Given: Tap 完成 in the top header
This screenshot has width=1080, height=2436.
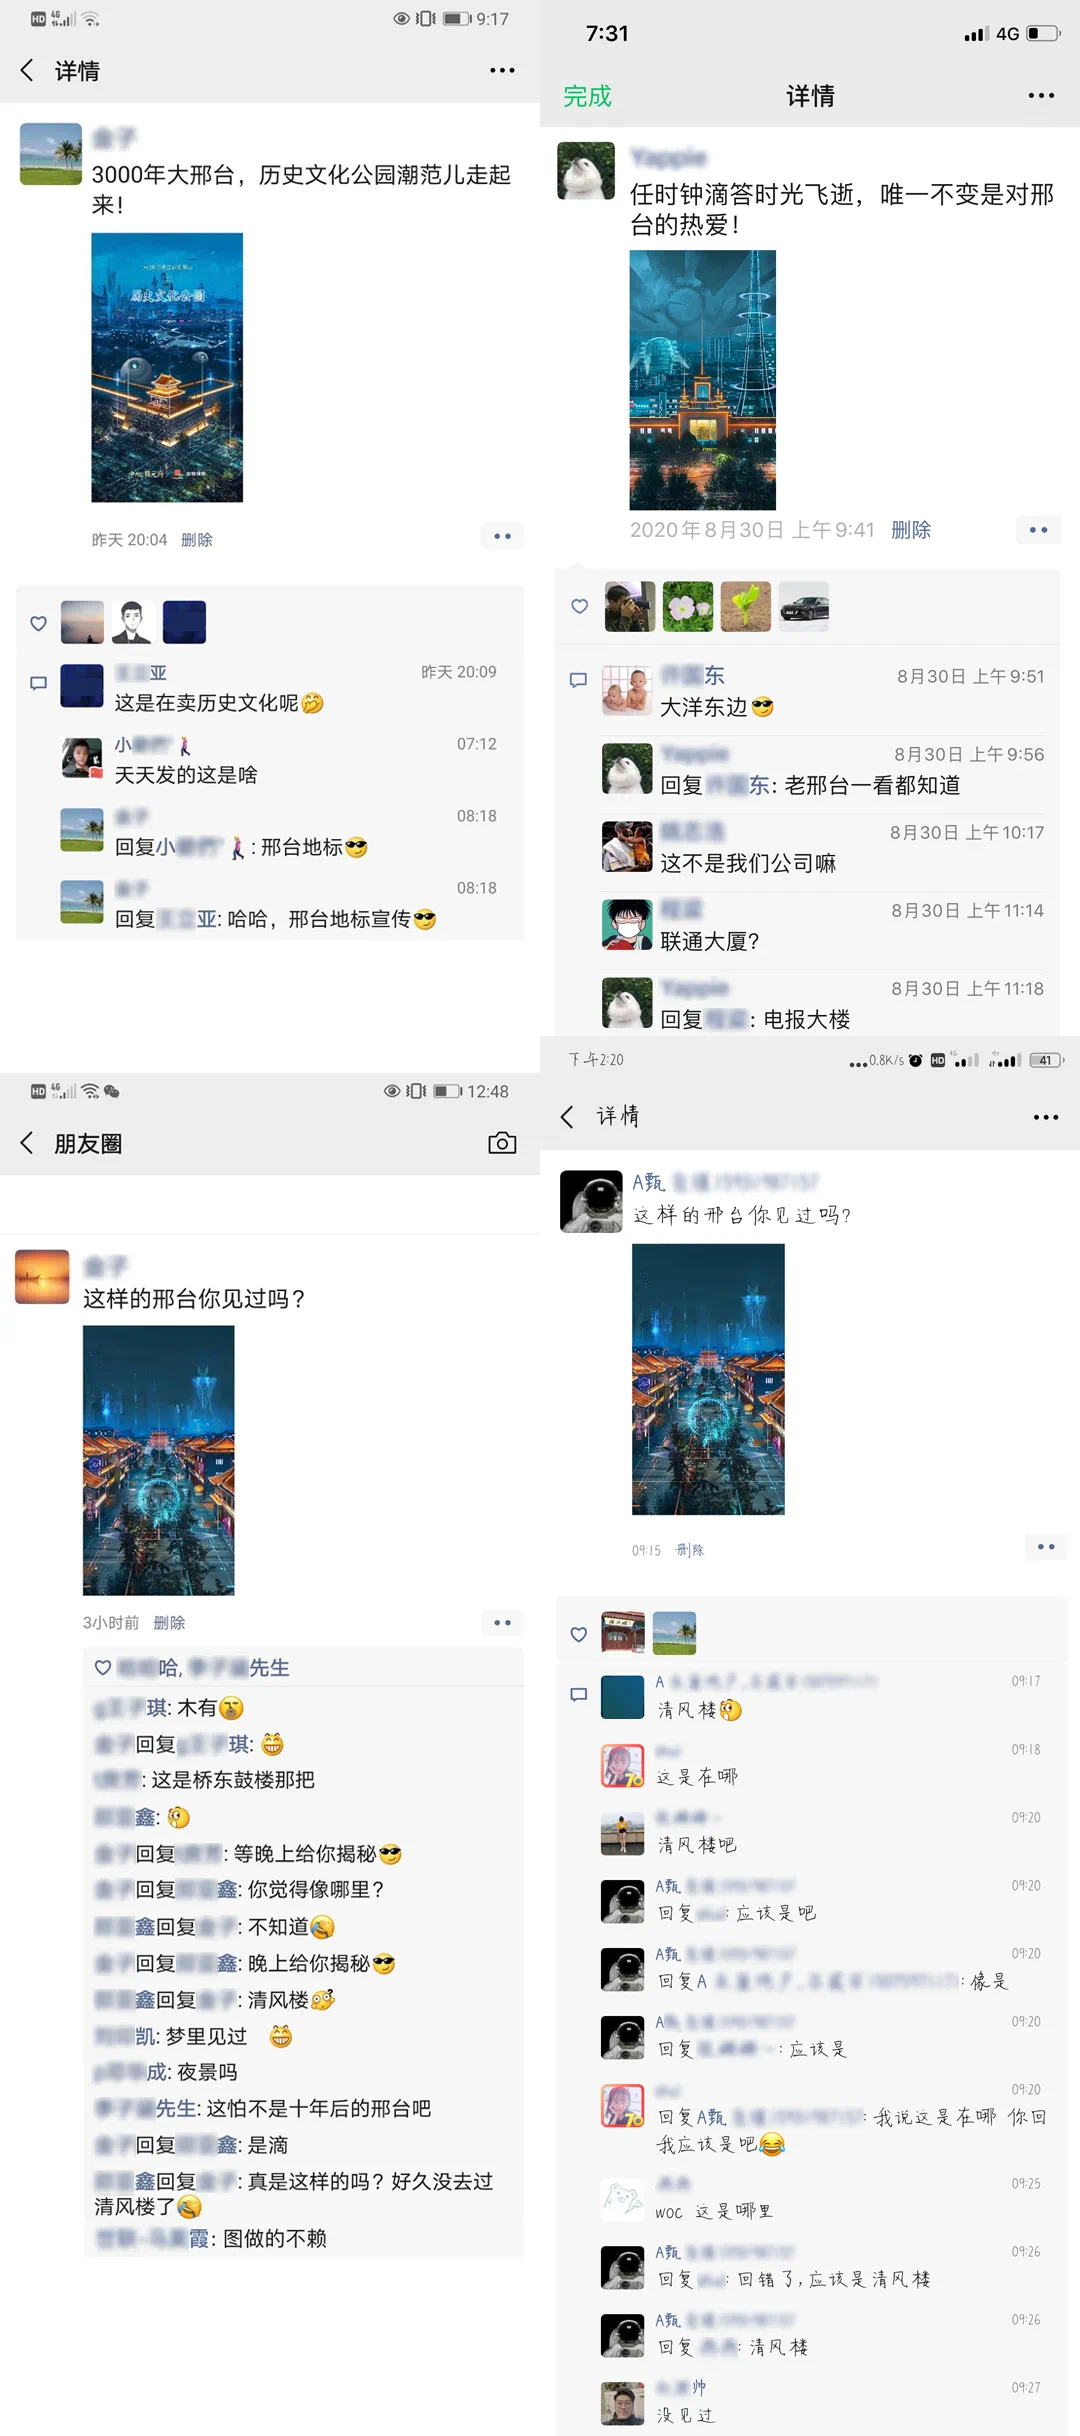Looking at the screenshot, I should click(x=587, y=96).
